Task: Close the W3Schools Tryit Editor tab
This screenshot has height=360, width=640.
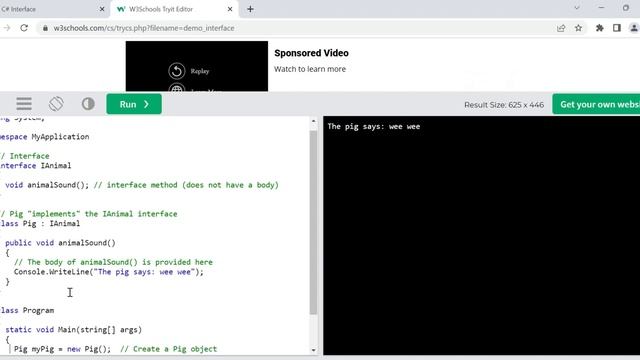Action: pyautogui.click(x=230, y=9)
